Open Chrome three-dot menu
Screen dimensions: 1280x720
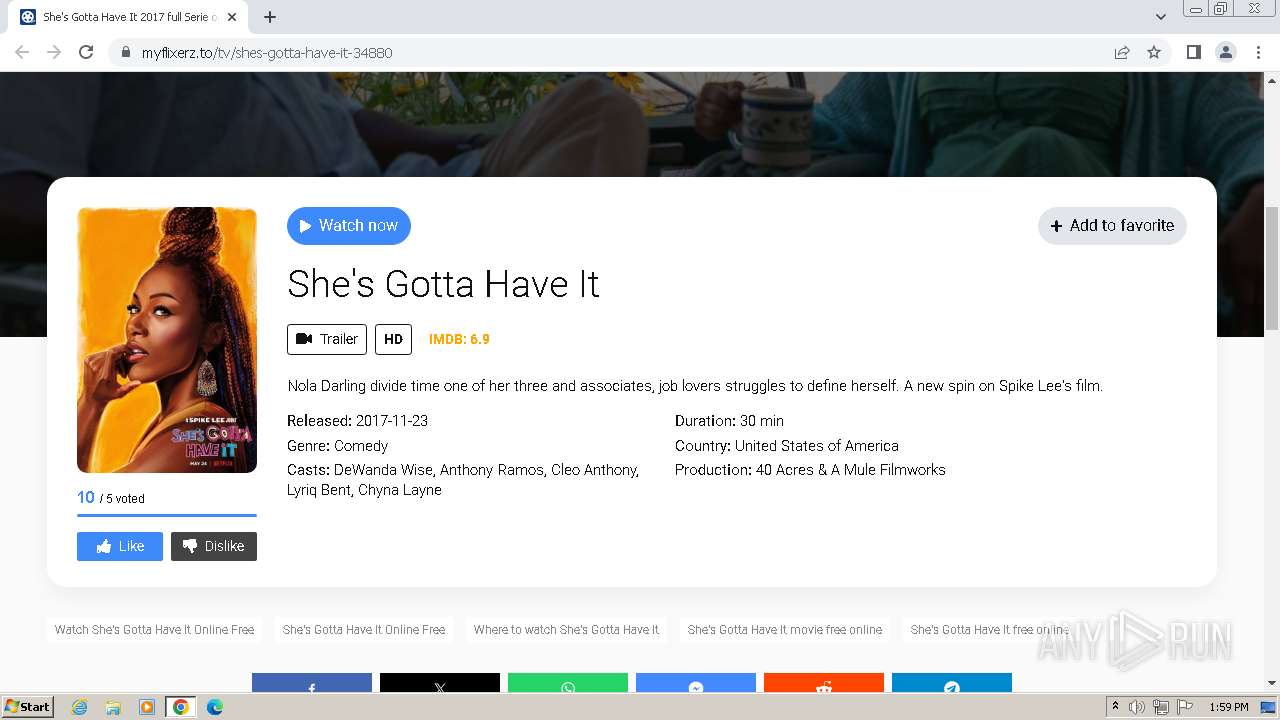(1259, 52)
